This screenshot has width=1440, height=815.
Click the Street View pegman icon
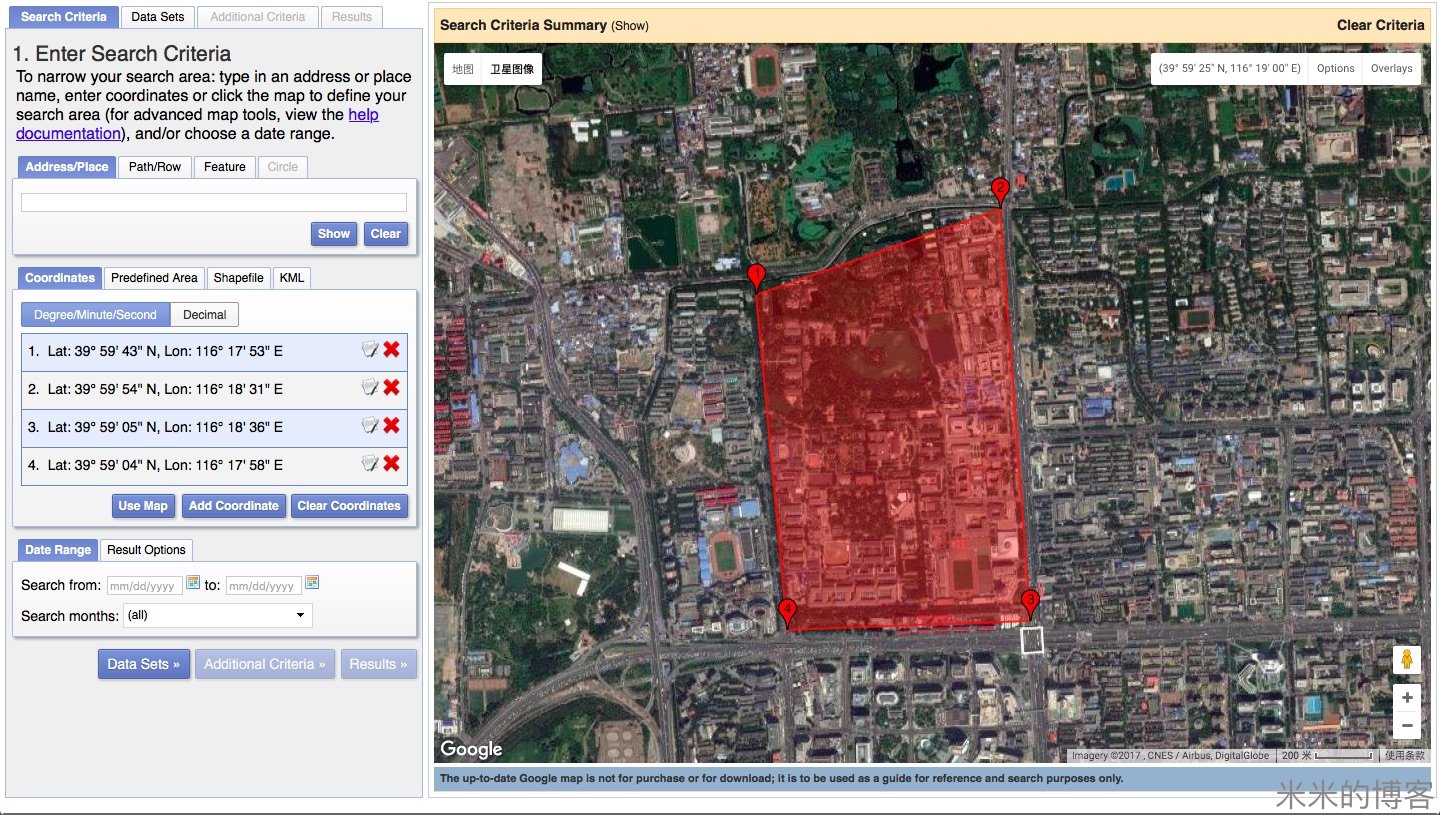(x=1406, y=659)
